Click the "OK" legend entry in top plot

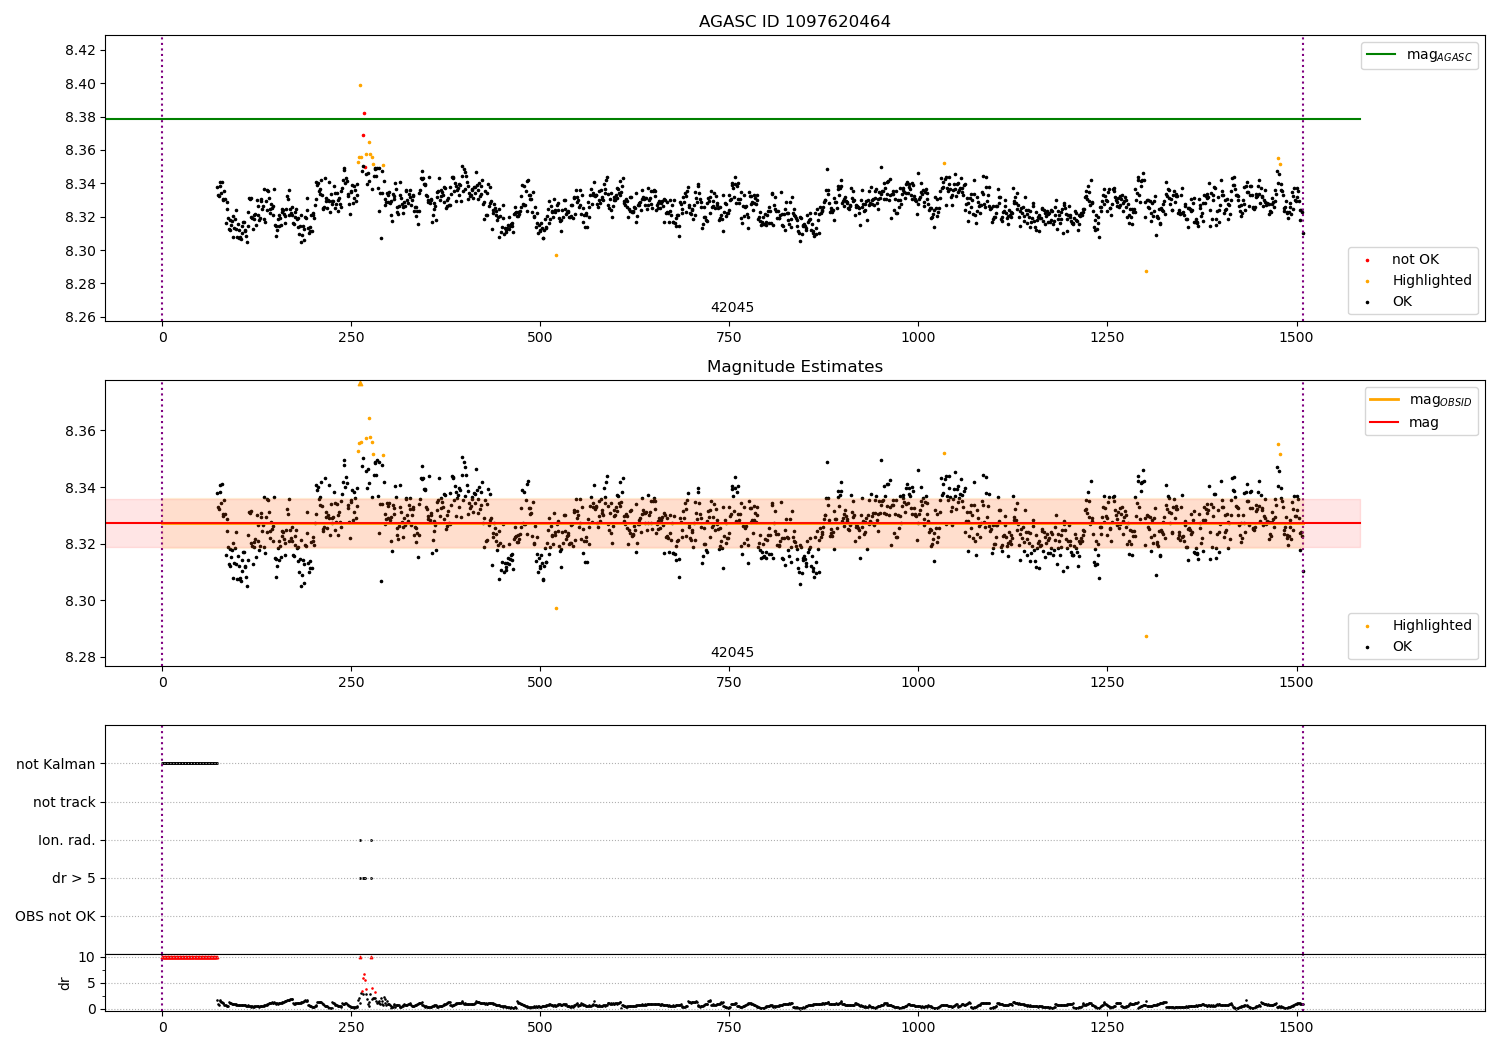click(x=1402, y=301)
